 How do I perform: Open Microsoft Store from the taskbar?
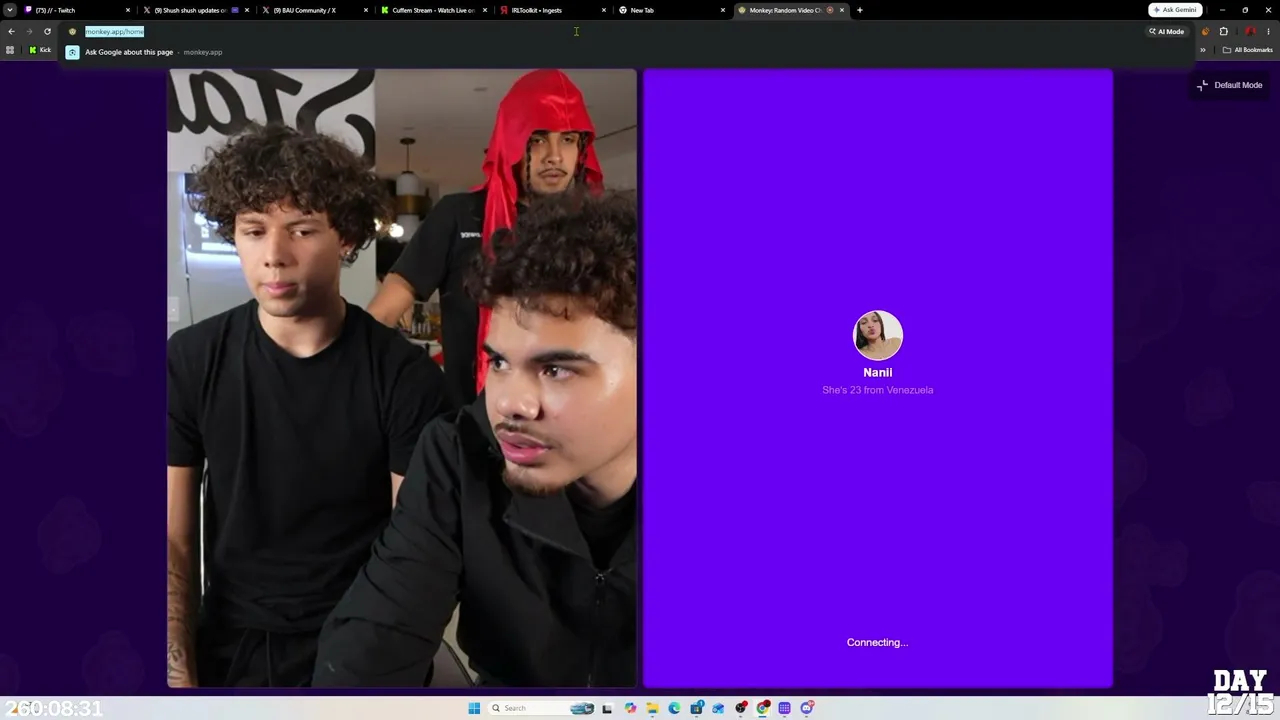[697, 708]
